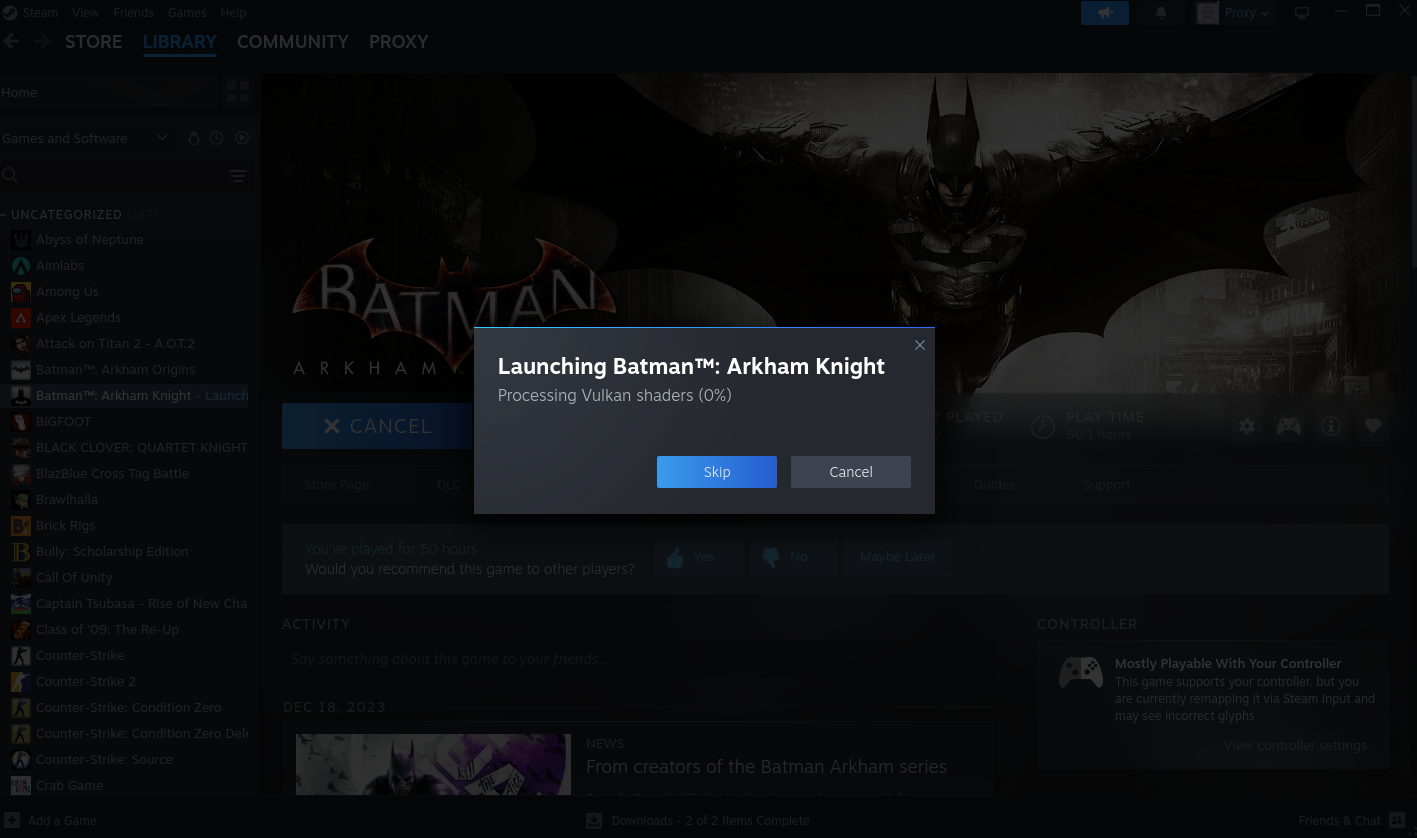The height and width of the screenshot is (838, 1417).
Task: Choose No thumbs down for recommendation
Action: click(793, 557)
